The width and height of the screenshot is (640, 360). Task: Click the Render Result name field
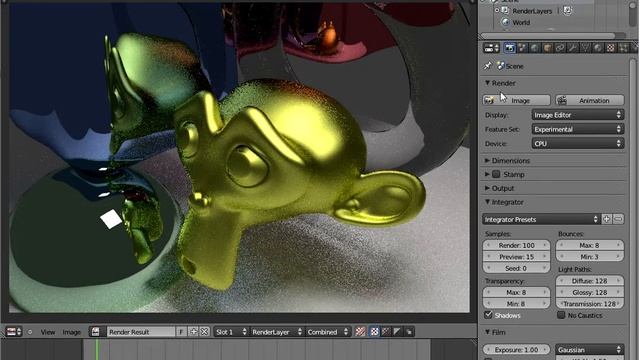[141, 332]
